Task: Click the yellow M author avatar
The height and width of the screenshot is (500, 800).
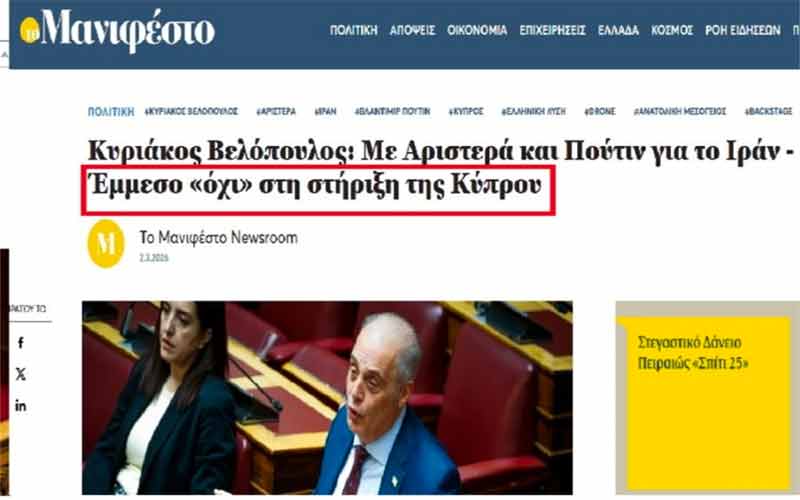Action: click(x=106, y=244)
